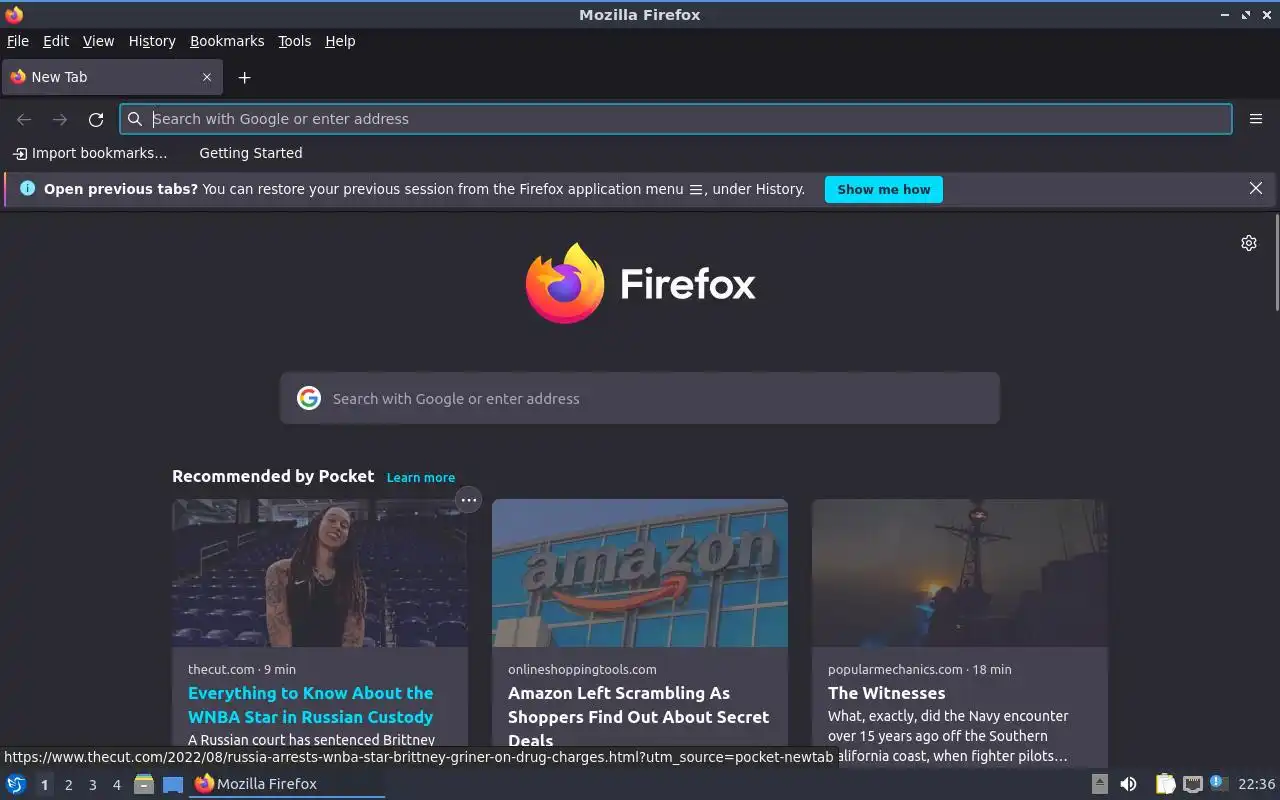Switch to workspace 1
This screenshot has width=1280, height=800.
point(44,785)
